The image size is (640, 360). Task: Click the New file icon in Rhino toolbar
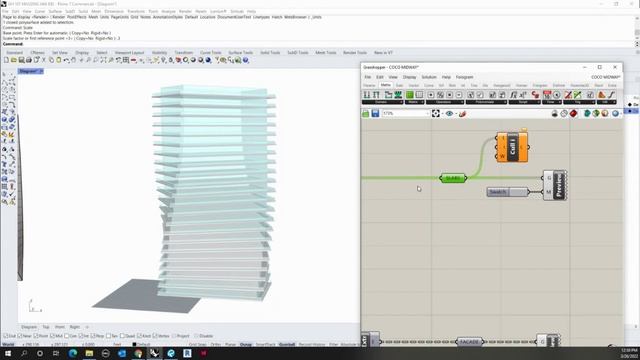click(x=6, y=60)
